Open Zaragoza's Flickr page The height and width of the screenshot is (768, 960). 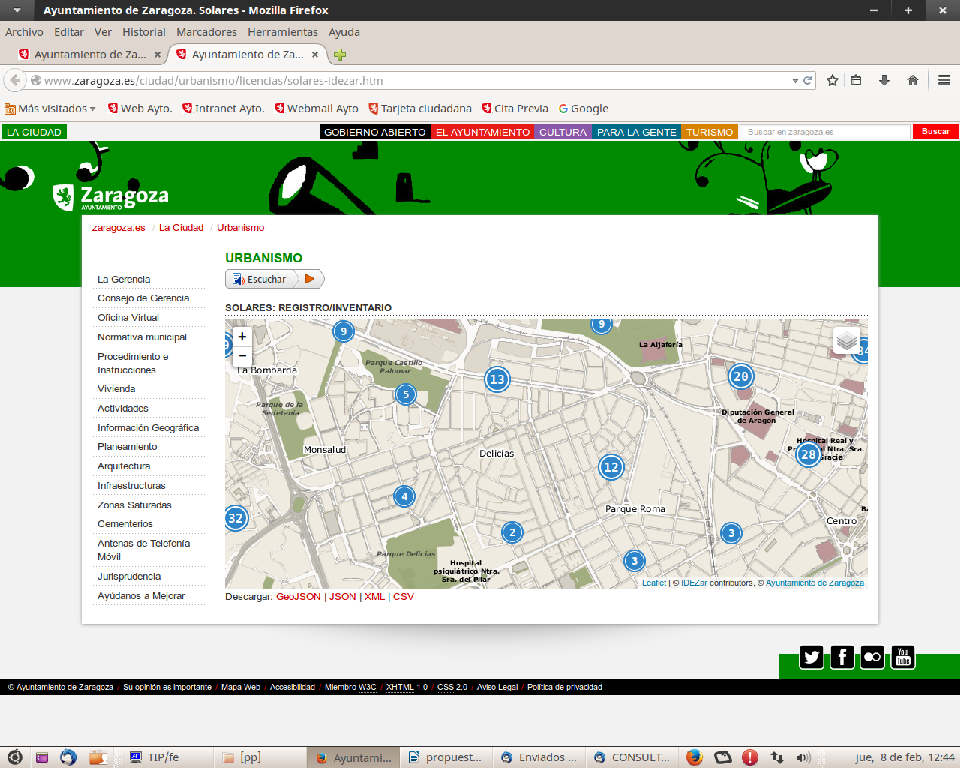(x=872, y=657)
